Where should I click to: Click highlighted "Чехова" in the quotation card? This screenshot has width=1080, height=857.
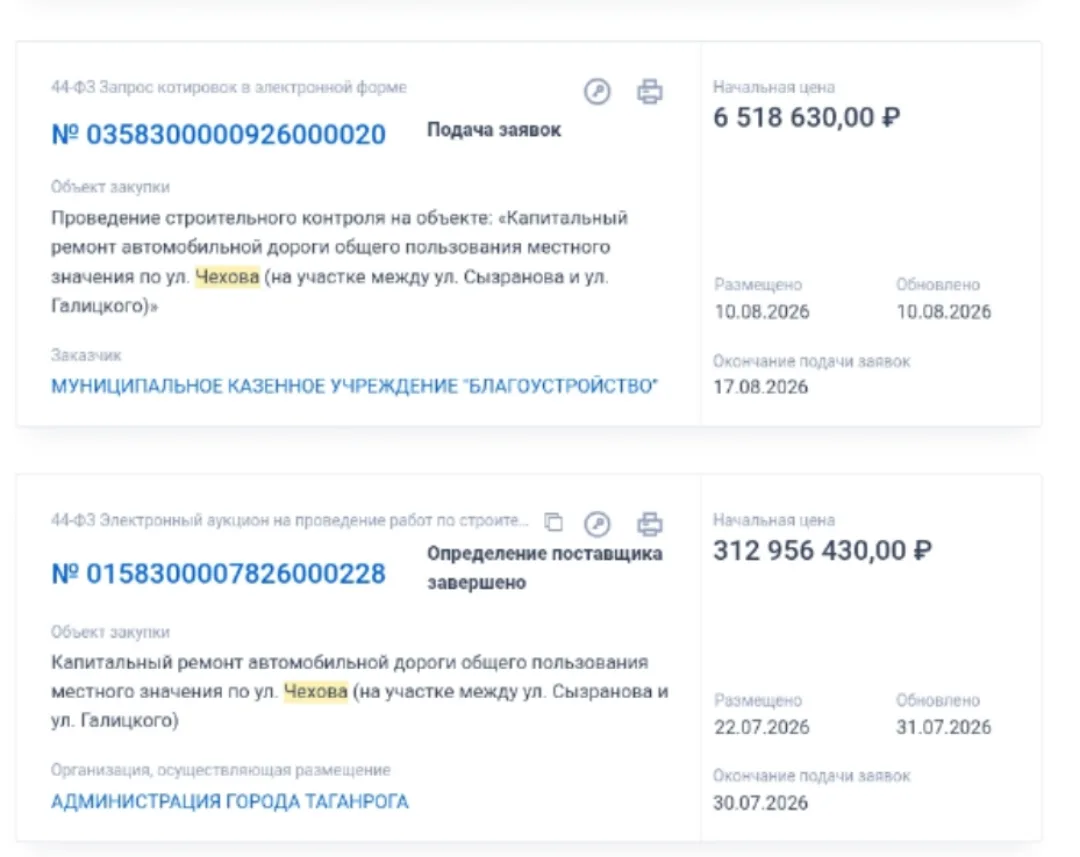(227, 277)
